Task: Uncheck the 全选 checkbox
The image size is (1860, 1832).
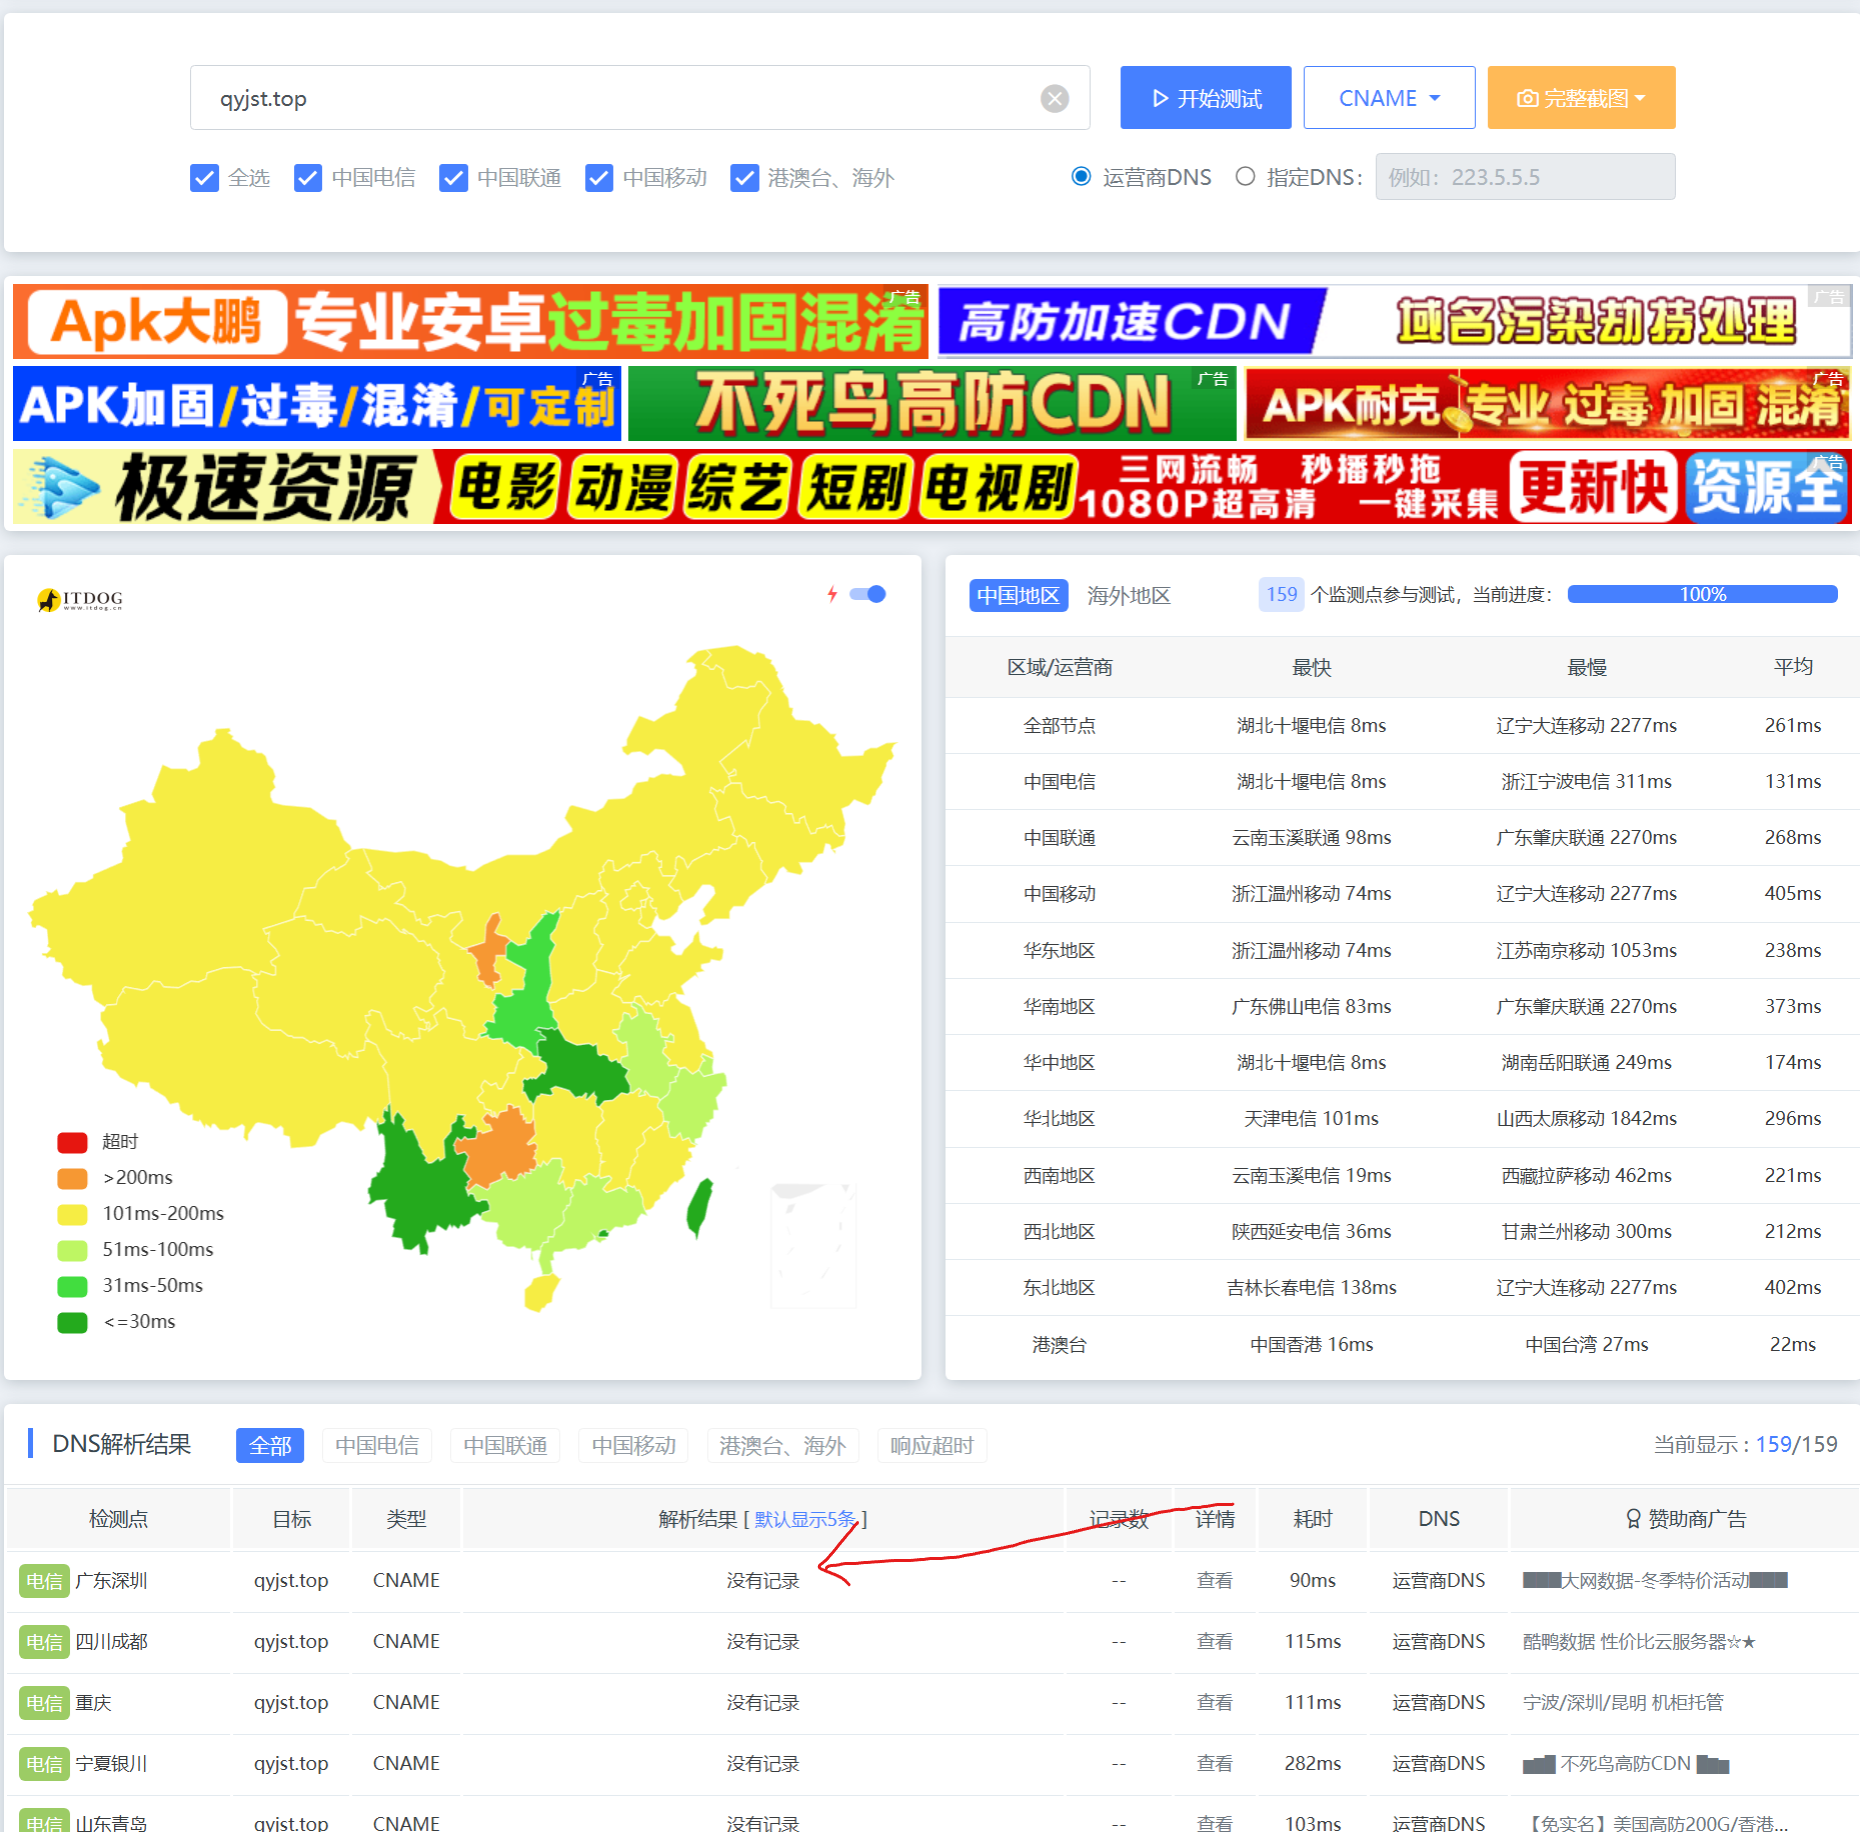Action: 204,178
